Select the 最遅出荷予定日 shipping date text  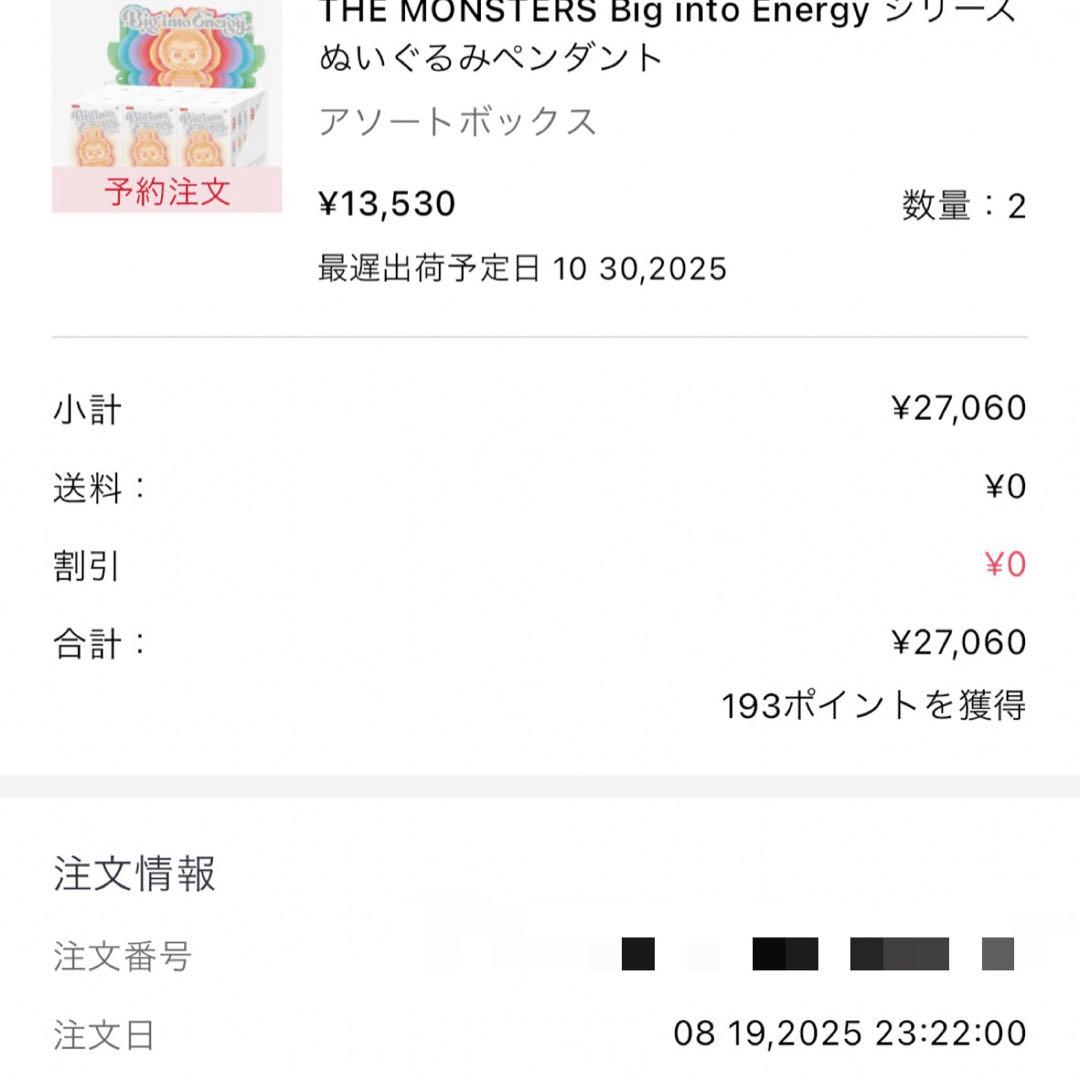click(x=520, y=268)
